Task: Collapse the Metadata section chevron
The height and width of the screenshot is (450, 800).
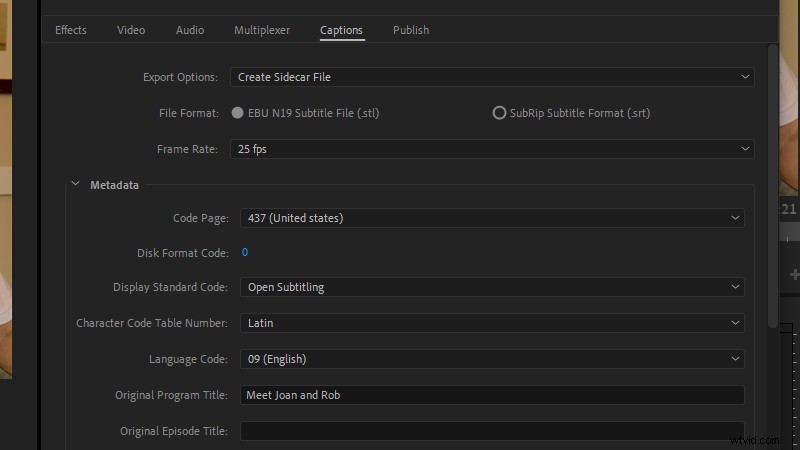Action: [x=75, y=184]
